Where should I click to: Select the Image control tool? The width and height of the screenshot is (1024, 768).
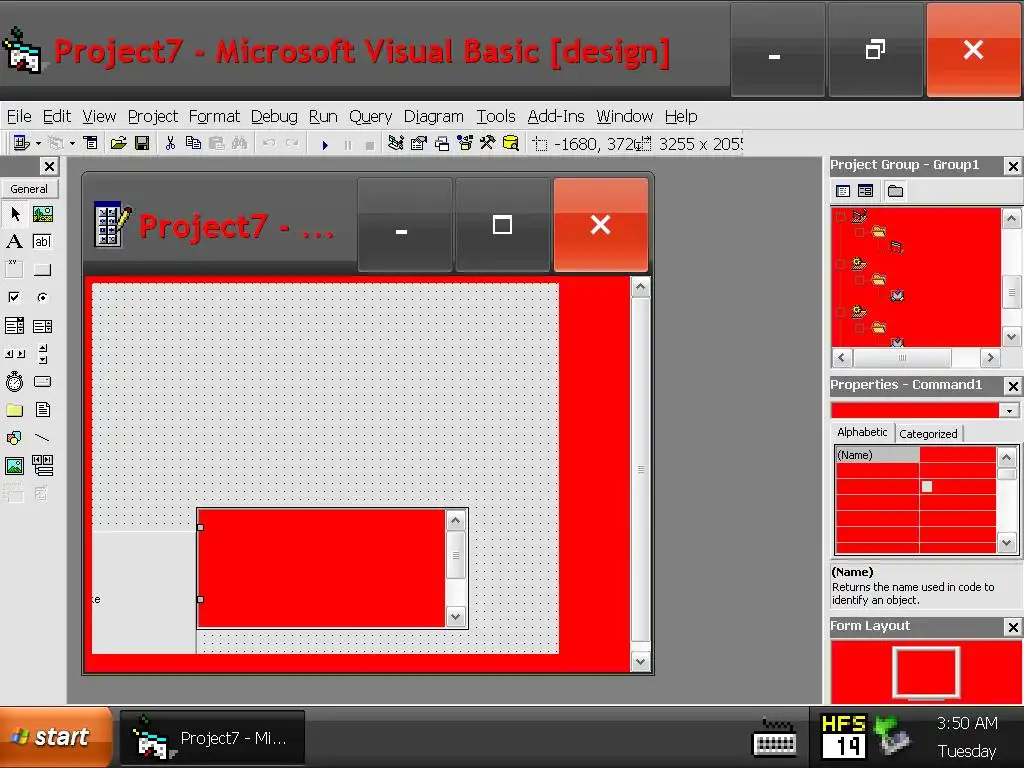click(14, 466)
